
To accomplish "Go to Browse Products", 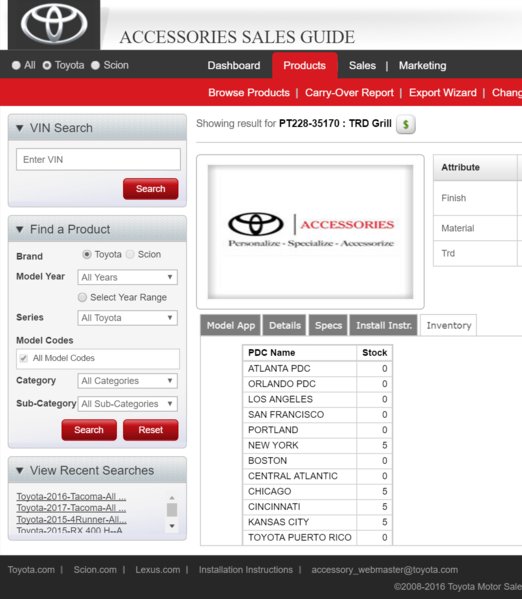I will click(x=249, y=93).
